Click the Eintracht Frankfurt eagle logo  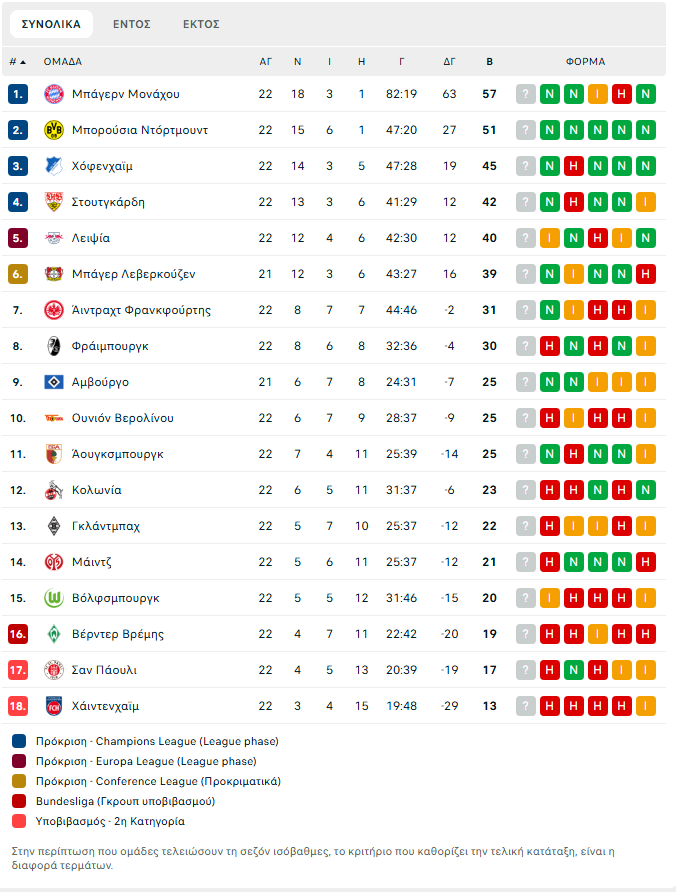click(54, 310)
